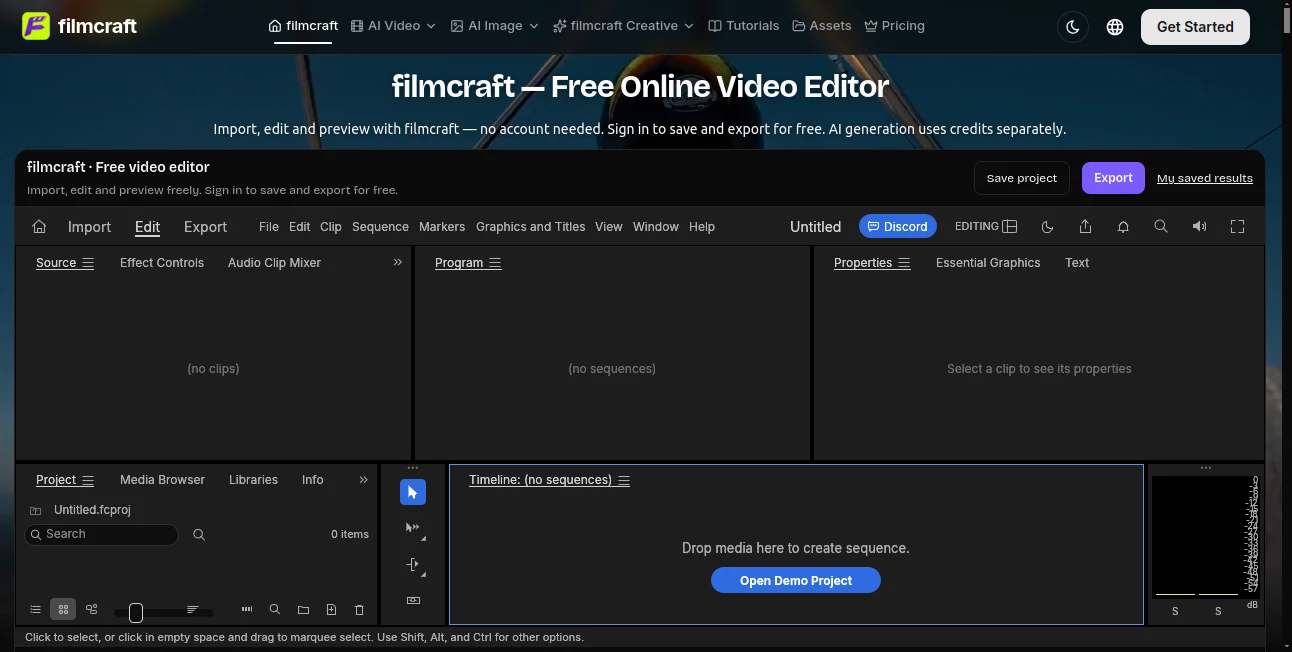Switch Project panel to Icon view

point(63,609)
